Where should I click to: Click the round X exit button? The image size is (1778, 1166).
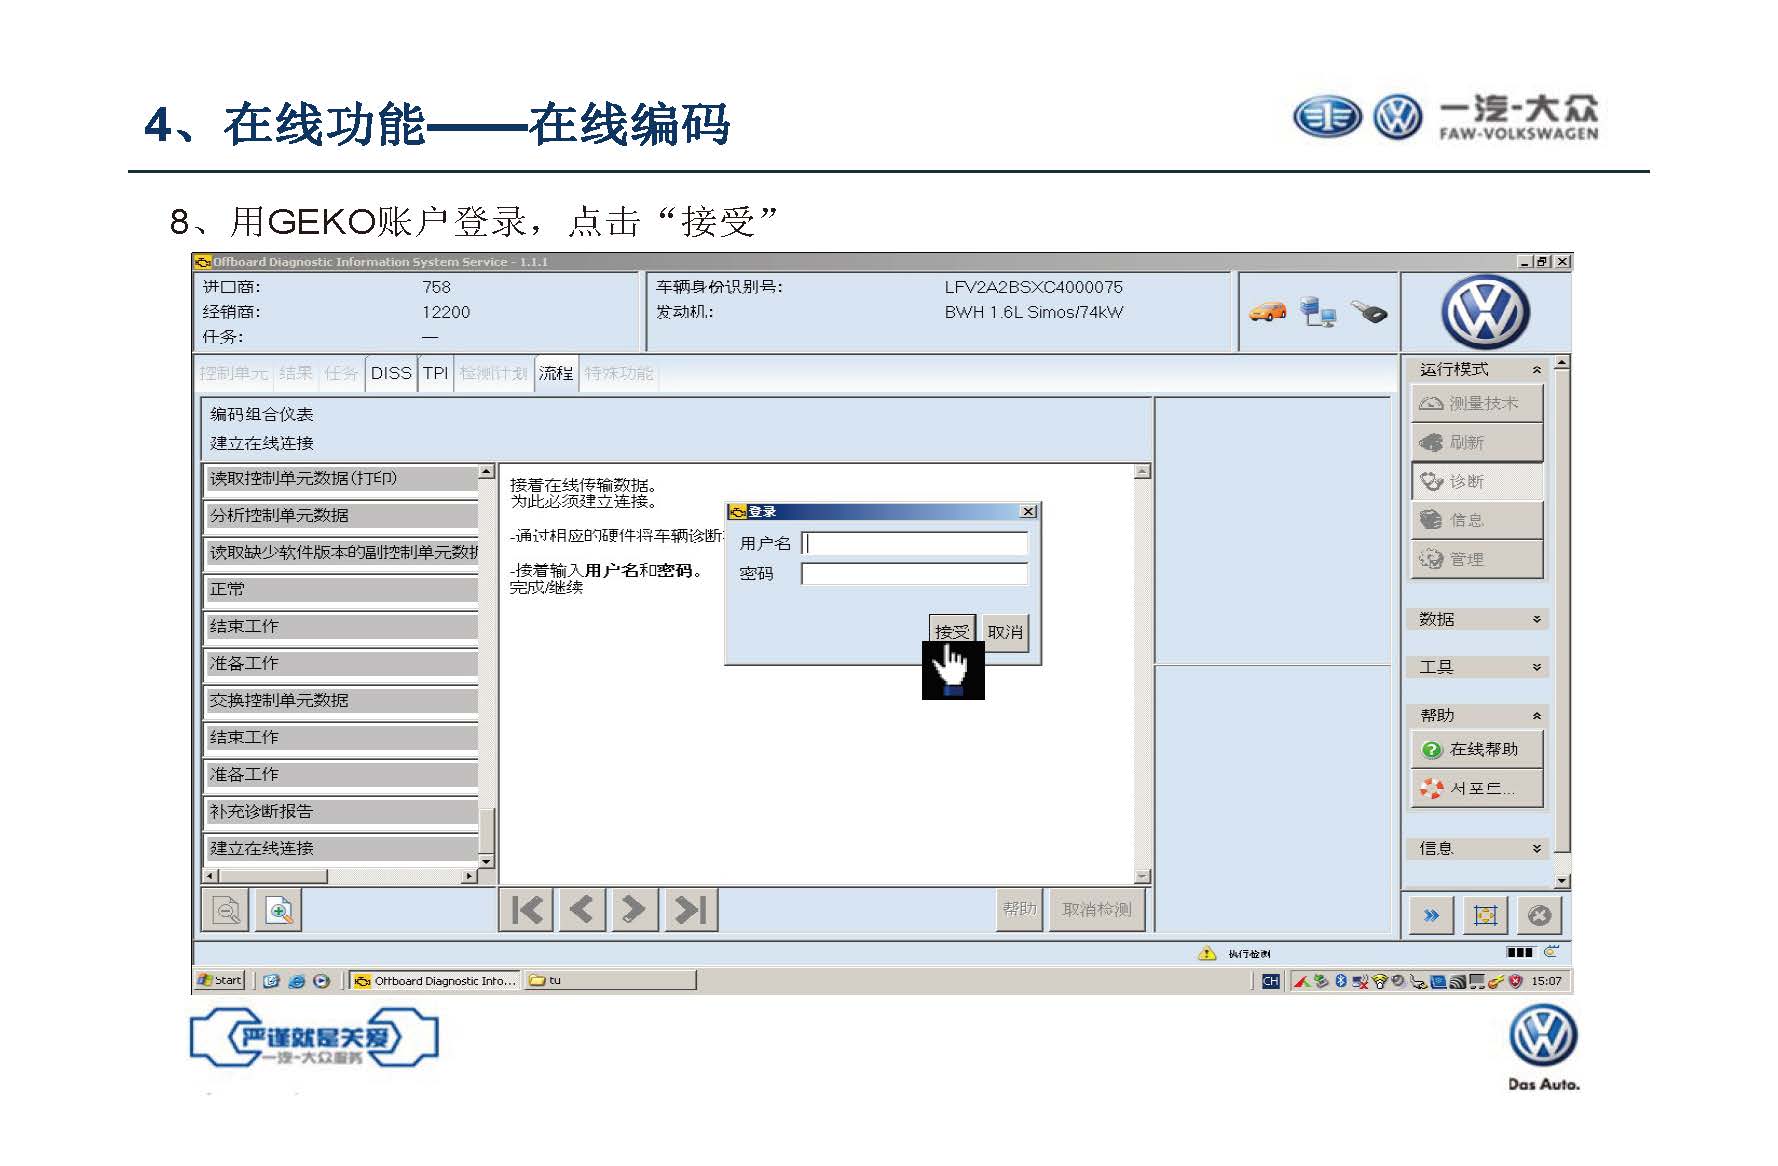coord(1539,915)
